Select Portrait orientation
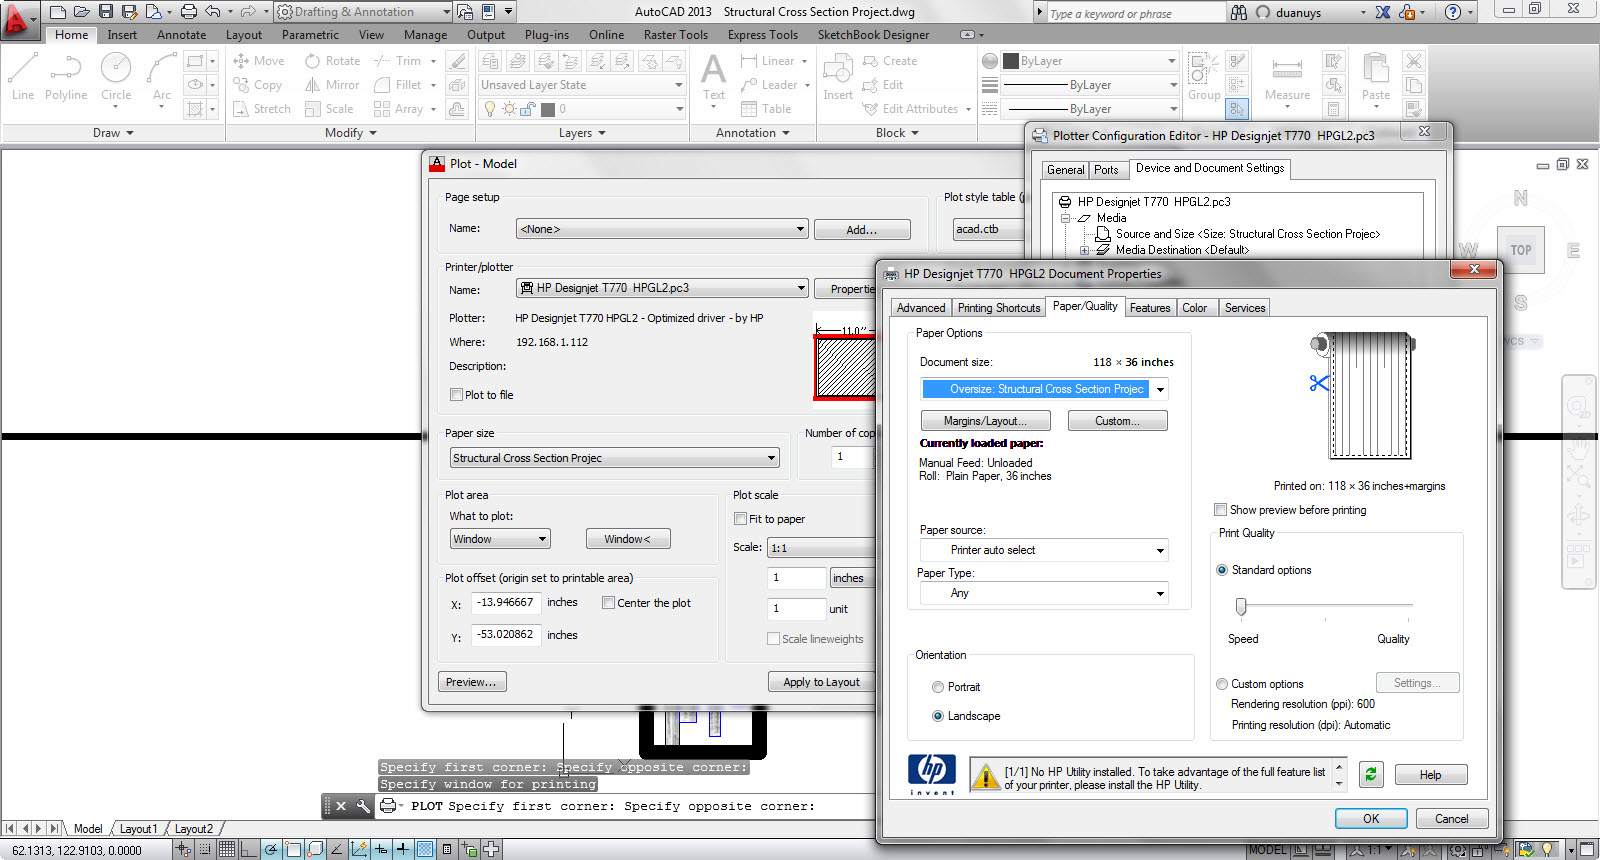1600x860 pixels. (x=938, y=687)
